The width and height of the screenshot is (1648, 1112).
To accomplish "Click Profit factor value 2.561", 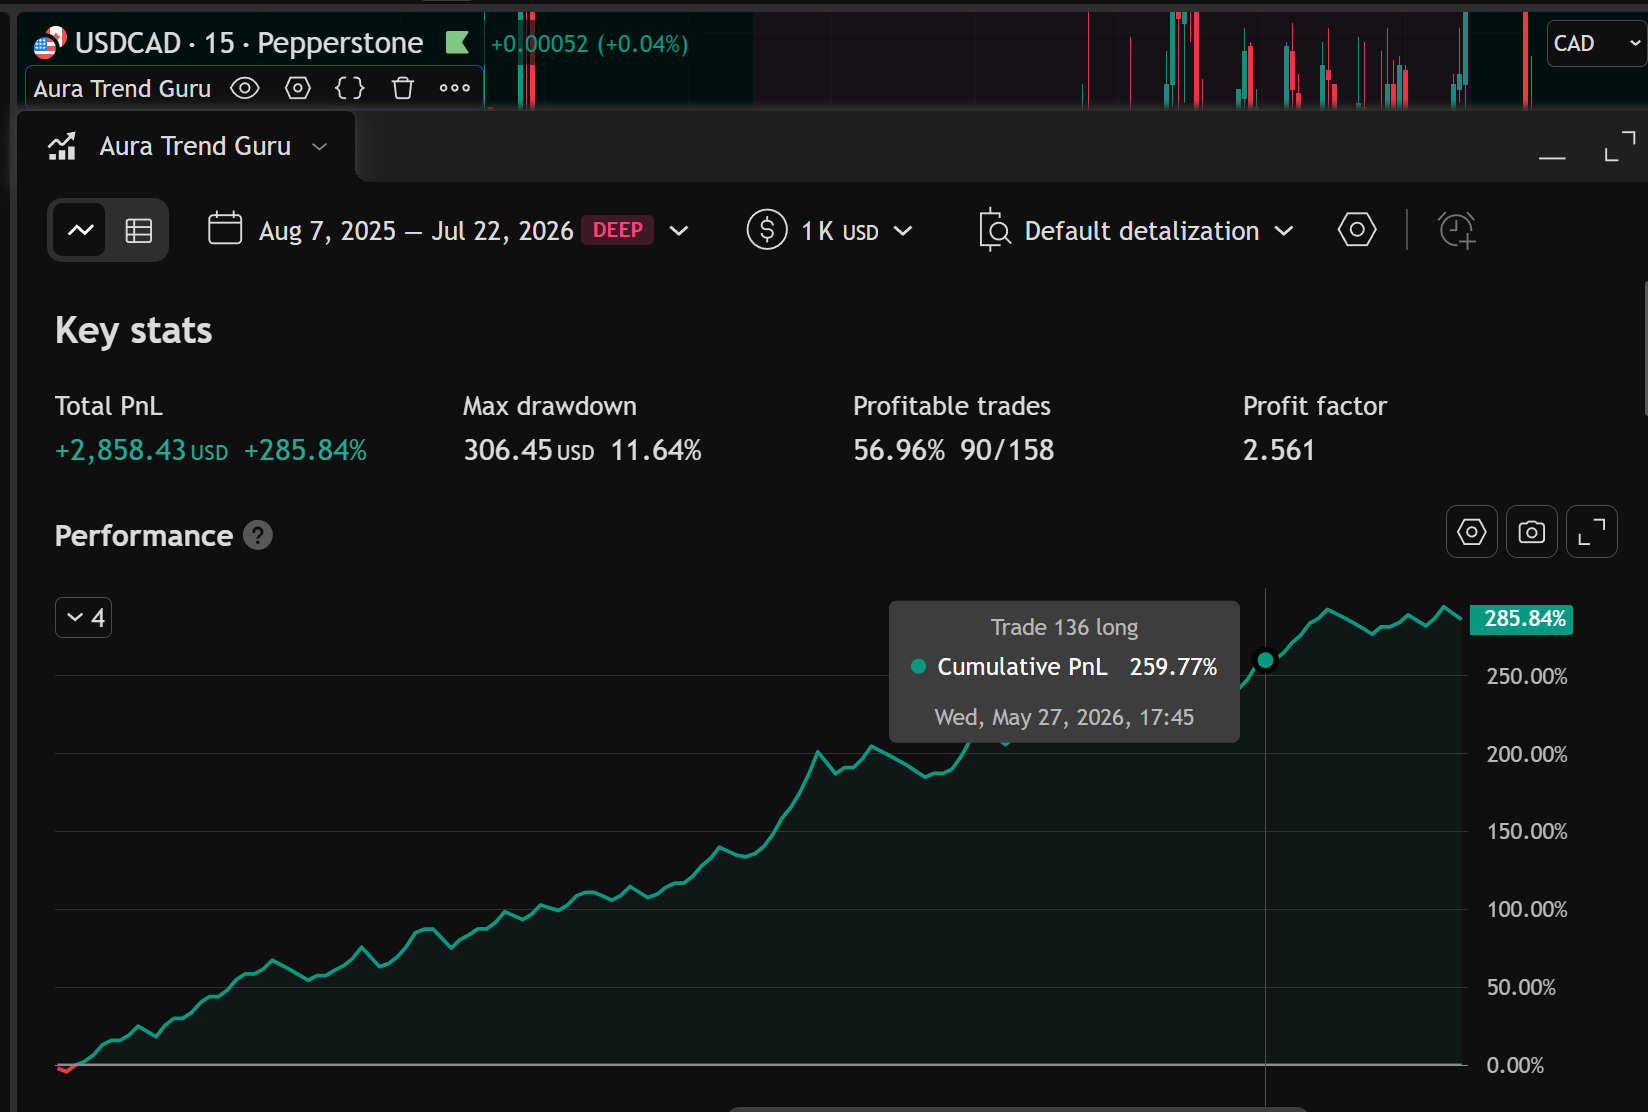I will (x=1279, y=450).
